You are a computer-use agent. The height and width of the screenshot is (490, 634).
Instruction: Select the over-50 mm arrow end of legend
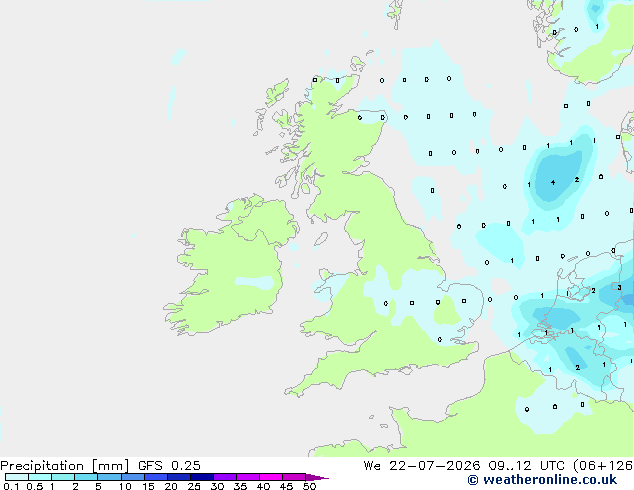pos(317,477)
